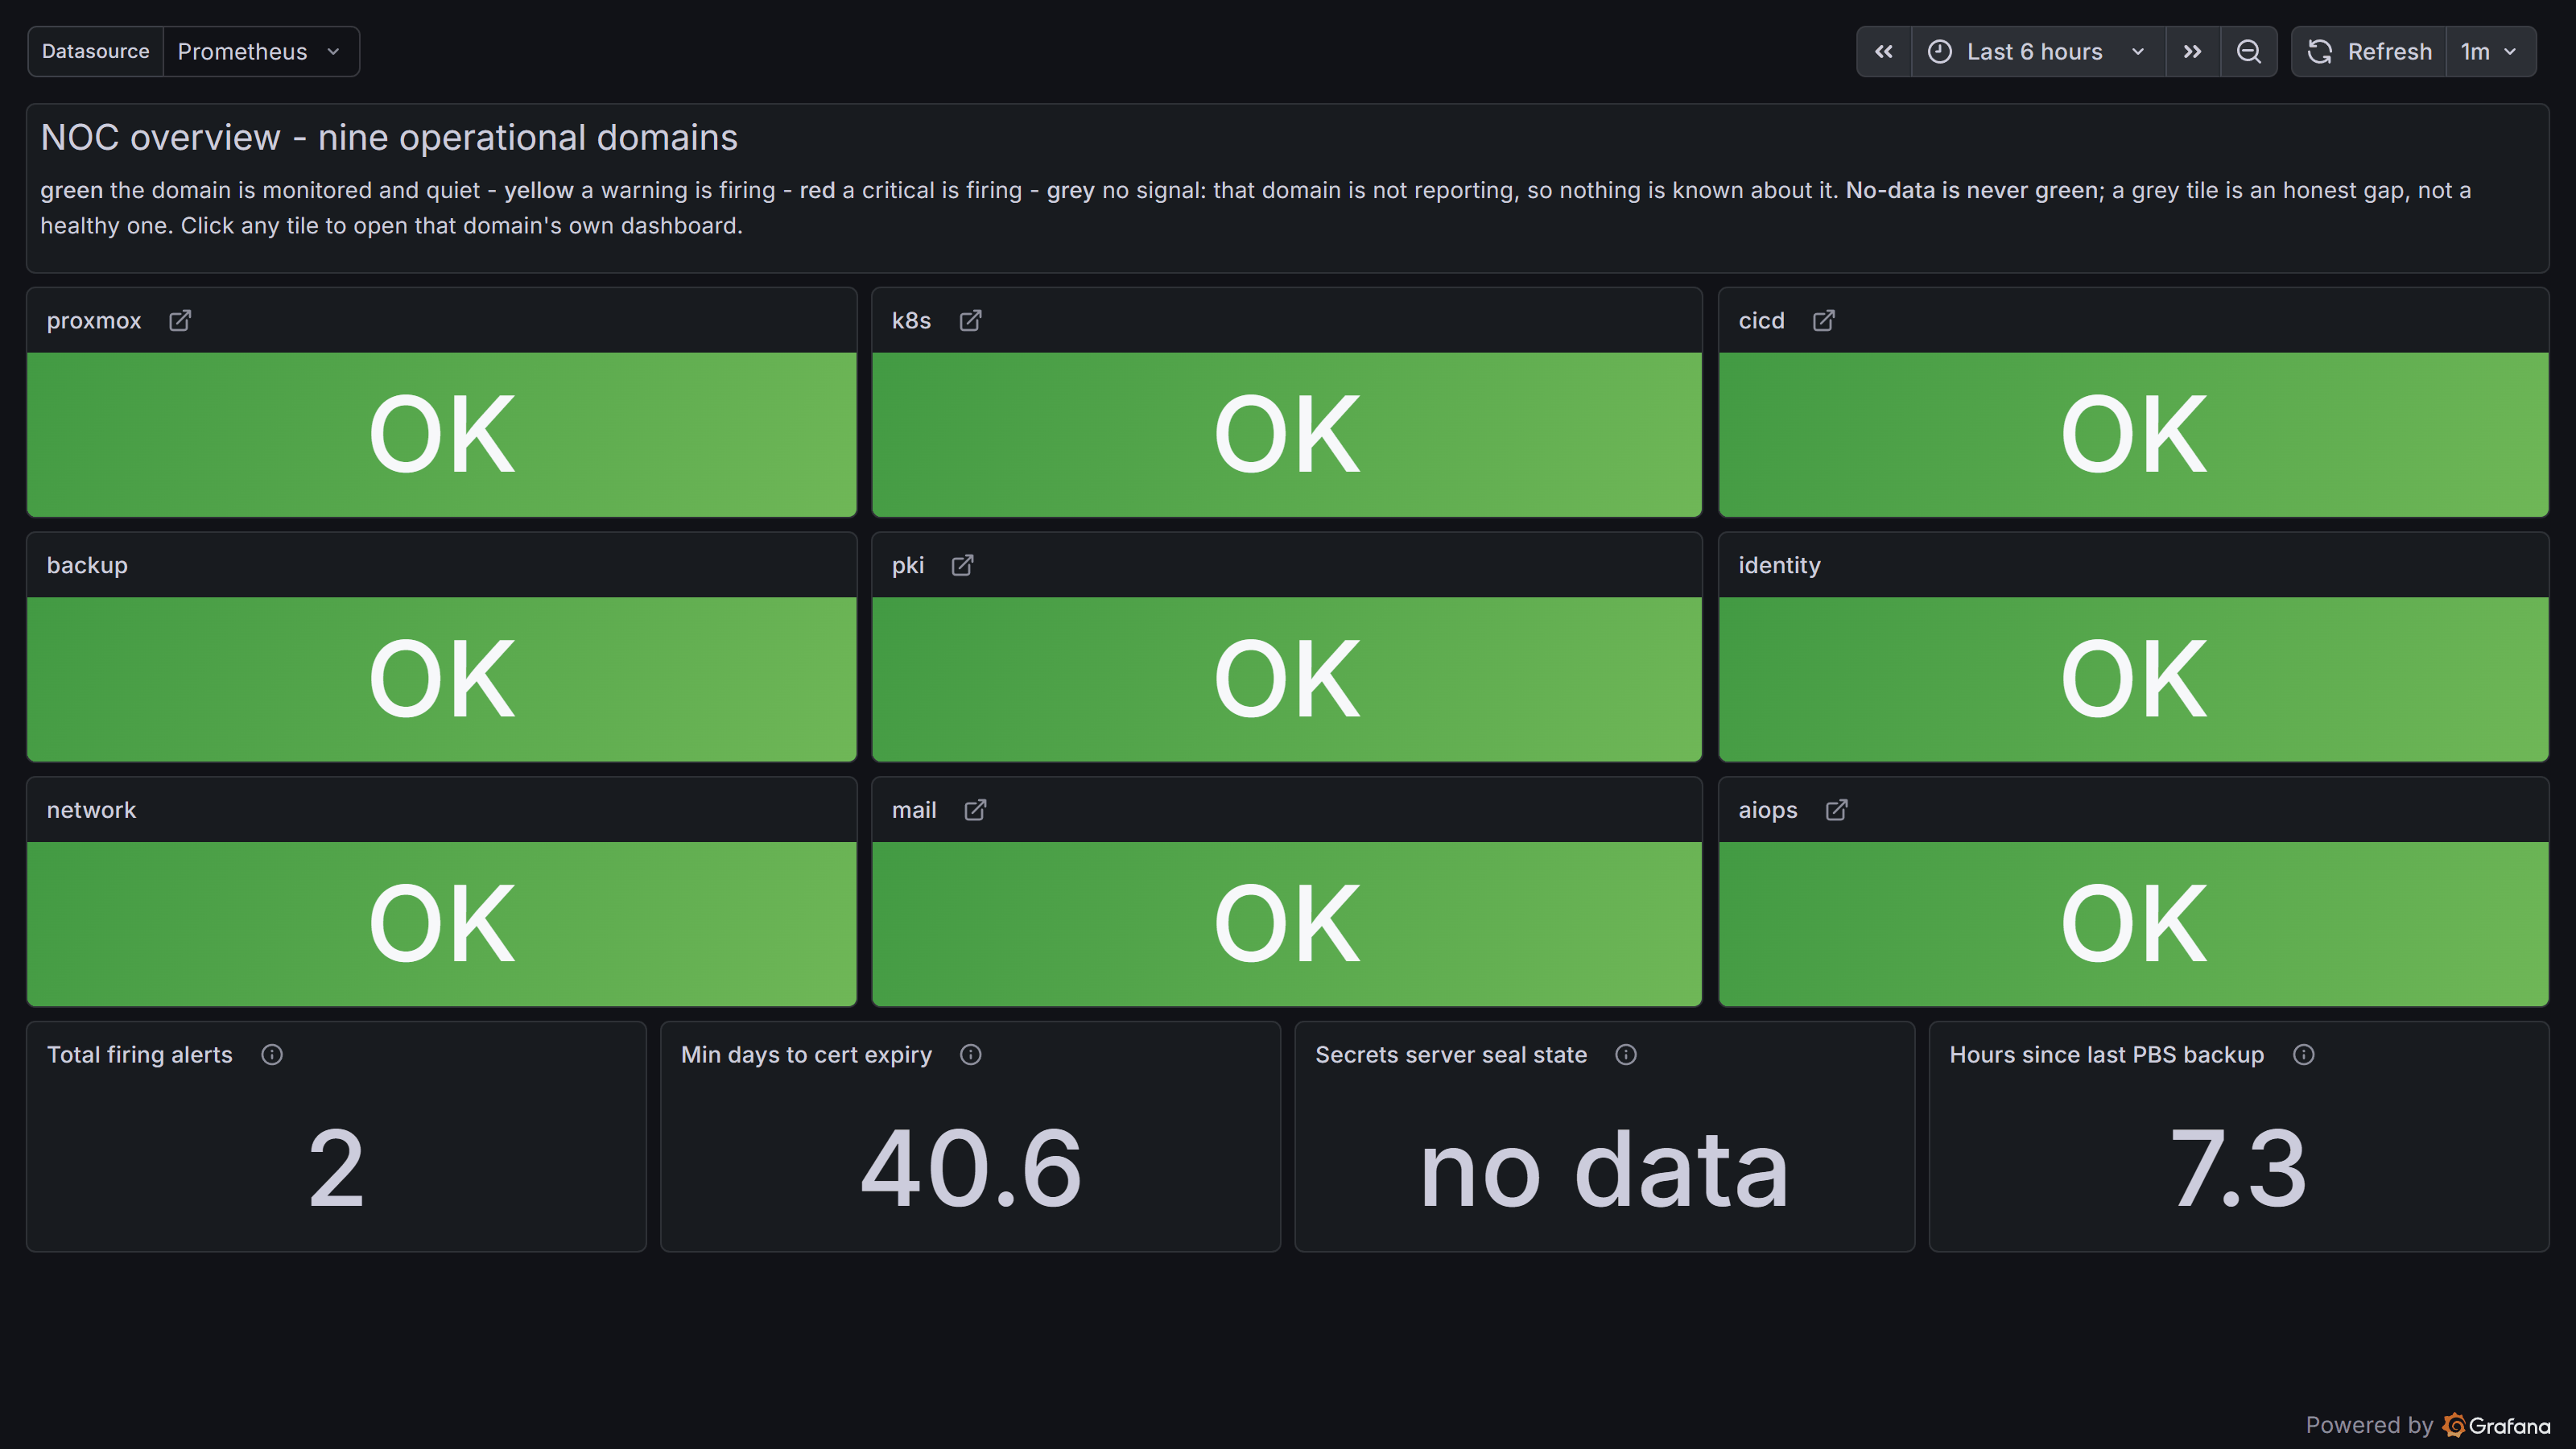Show info for Min days to cert expiry
2576x1449 pixels.
click(970, 1055)
